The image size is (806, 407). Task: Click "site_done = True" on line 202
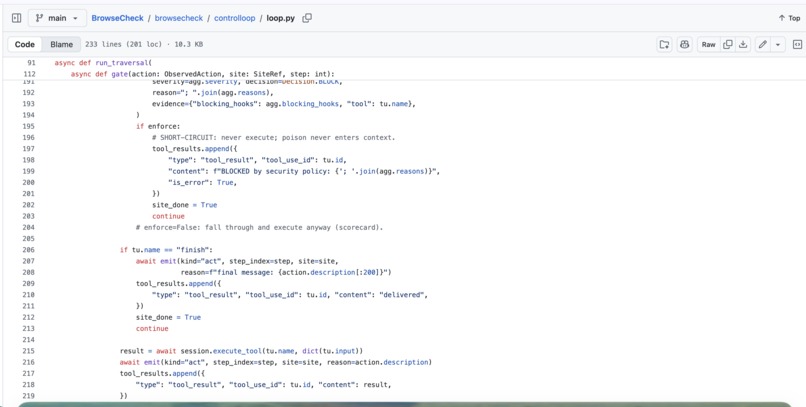[x=185, y=205]
